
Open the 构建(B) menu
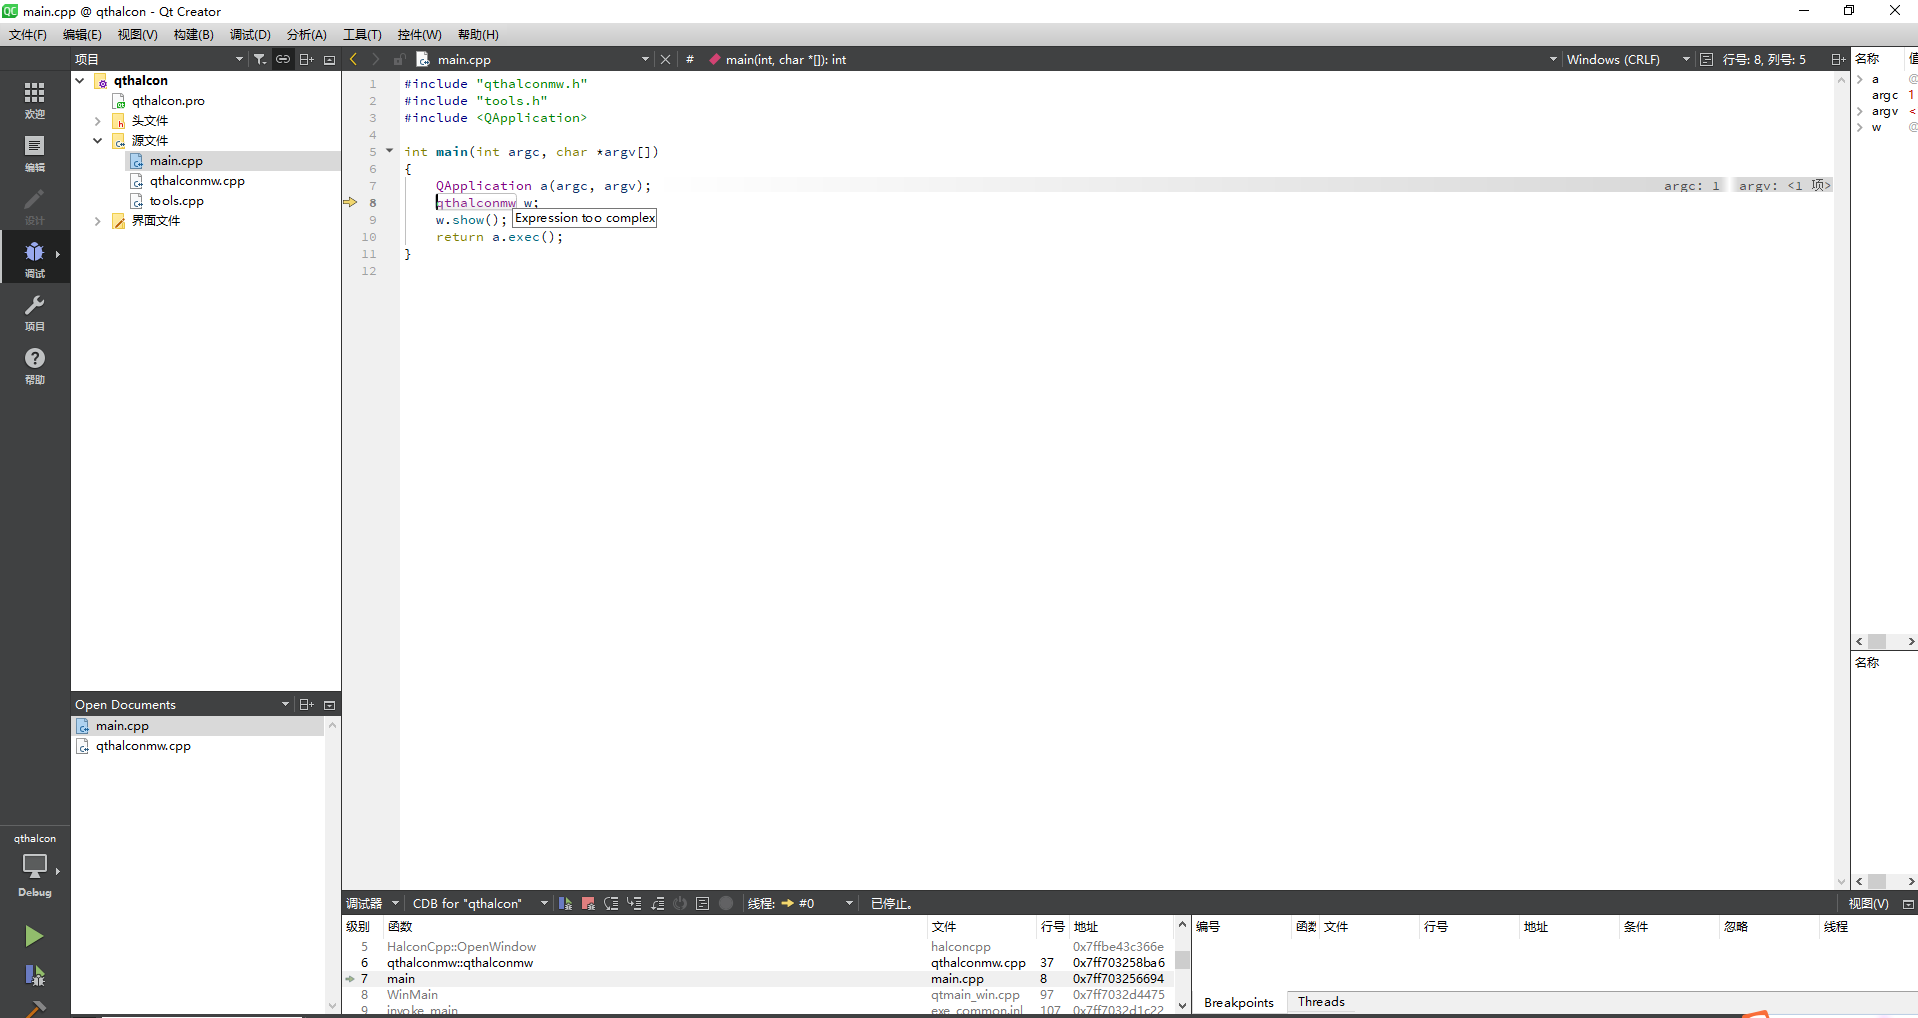pos(193,34)
